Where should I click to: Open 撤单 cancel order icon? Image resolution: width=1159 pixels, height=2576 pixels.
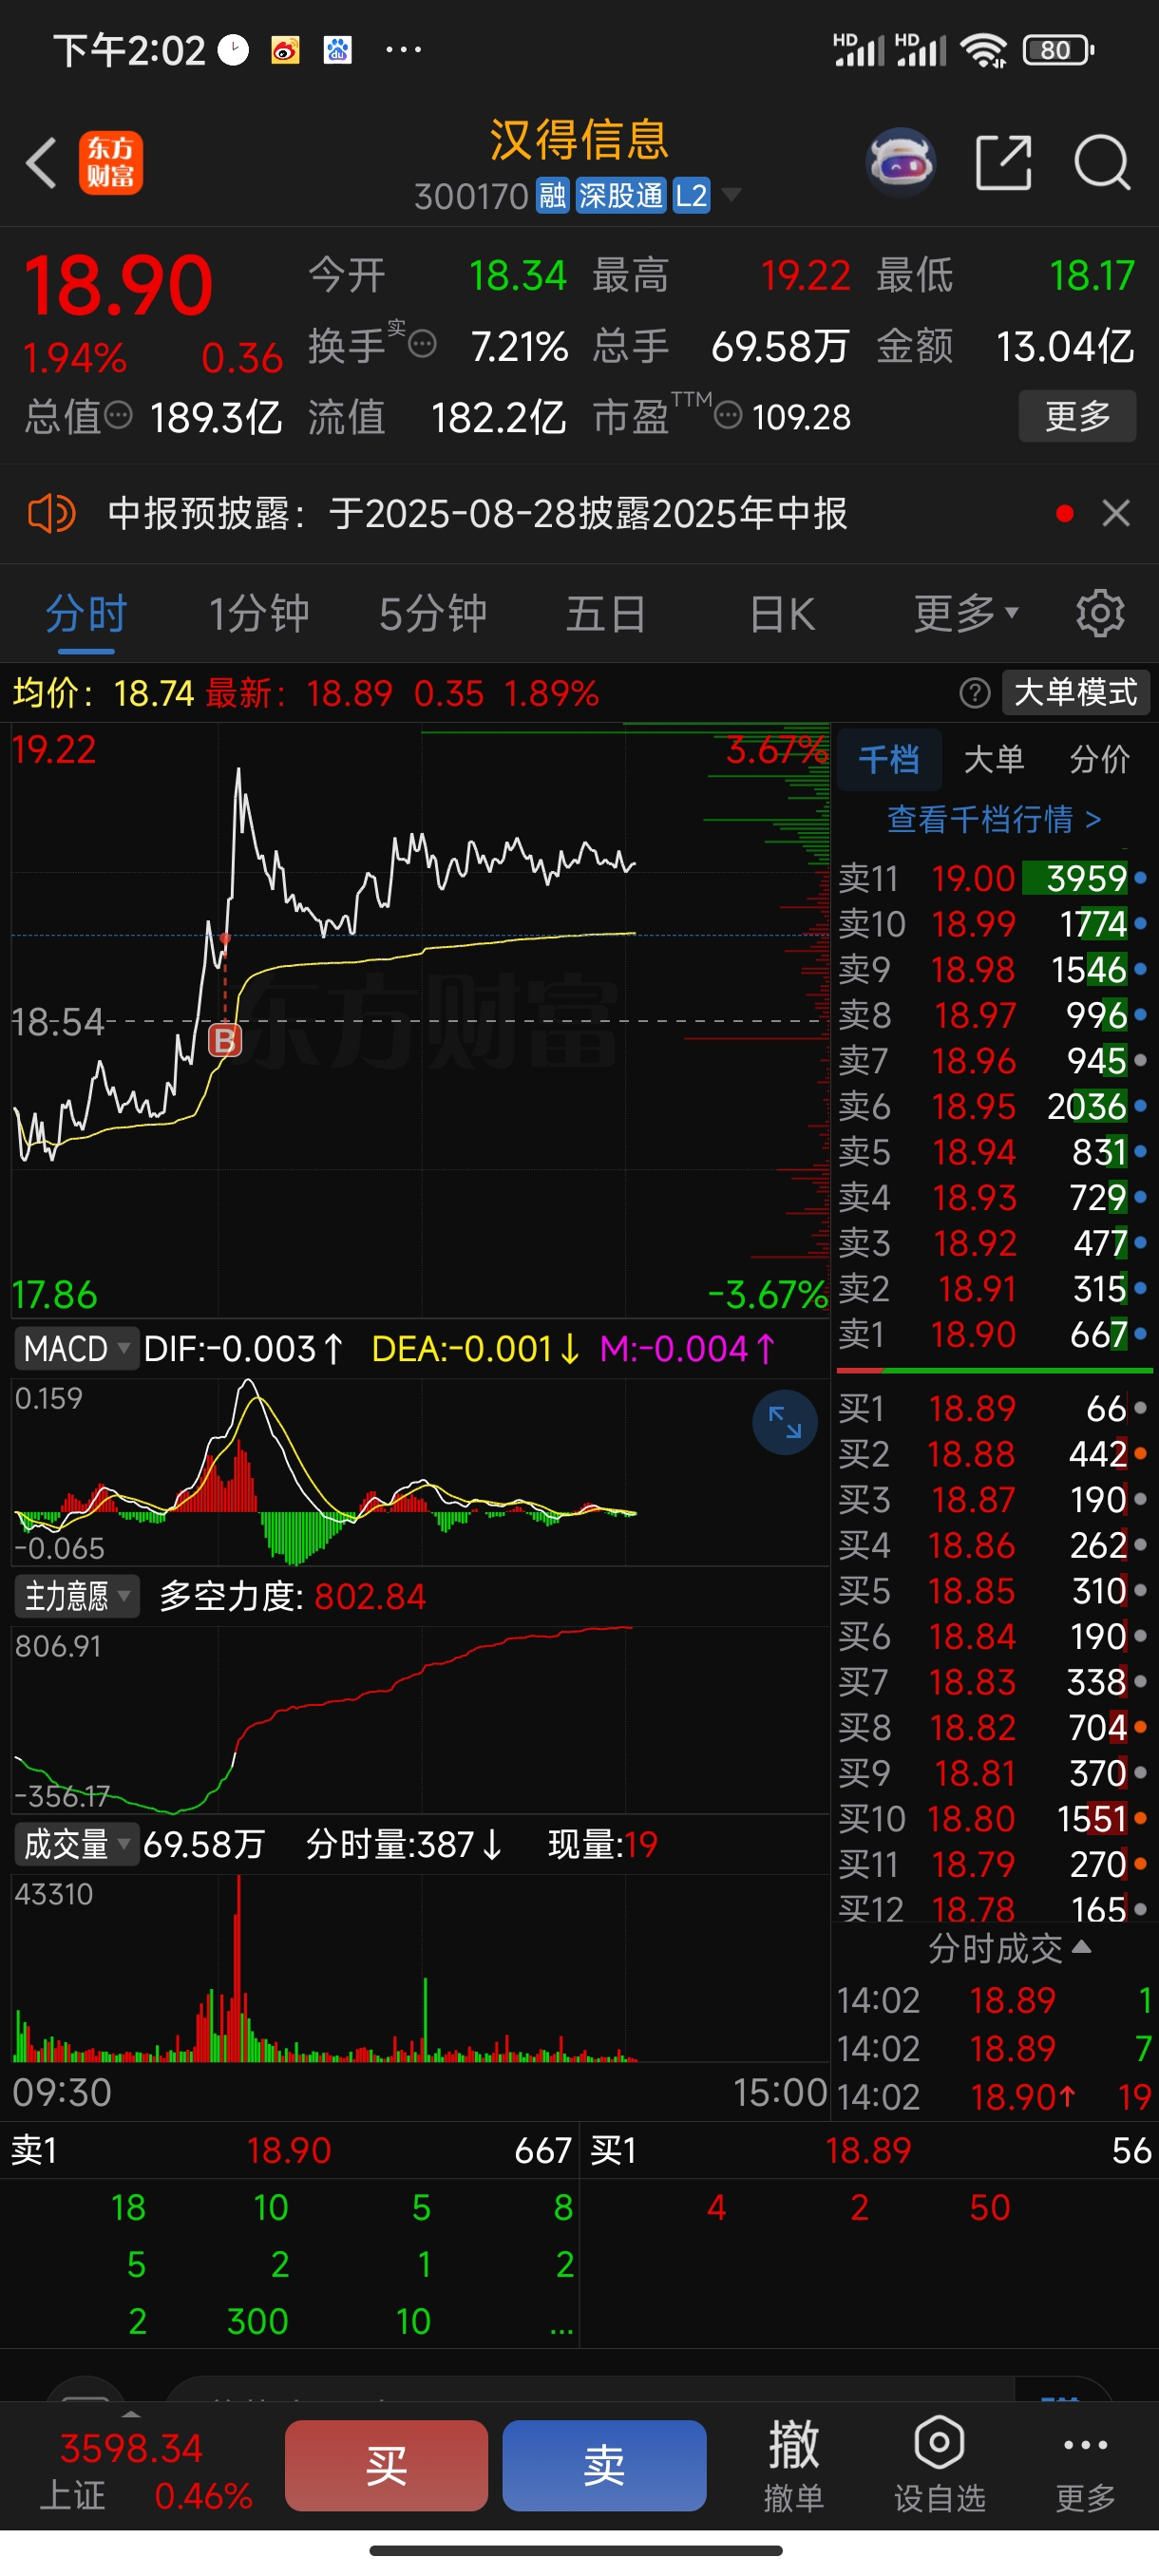tap(794, 2465)
